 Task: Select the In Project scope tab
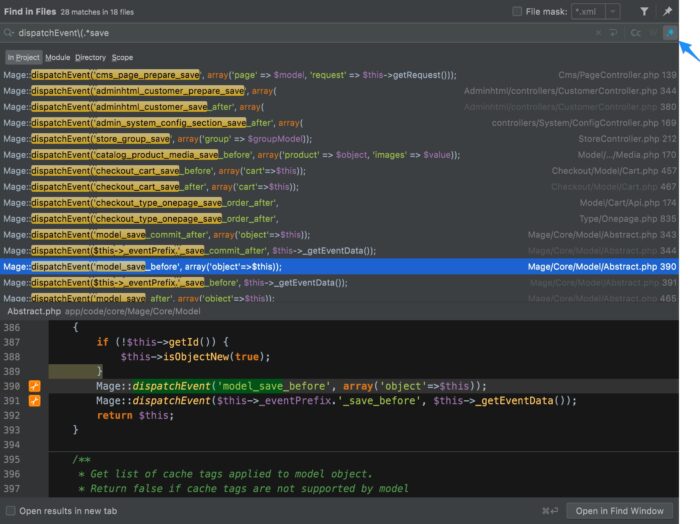click(x=24, y=57)
